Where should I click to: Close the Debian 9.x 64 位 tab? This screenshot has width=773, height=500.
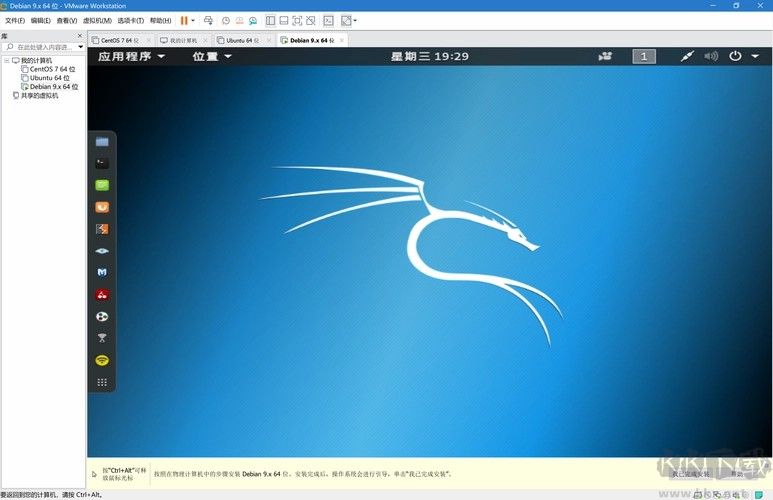pyautogui.click(x=342, y=40)
